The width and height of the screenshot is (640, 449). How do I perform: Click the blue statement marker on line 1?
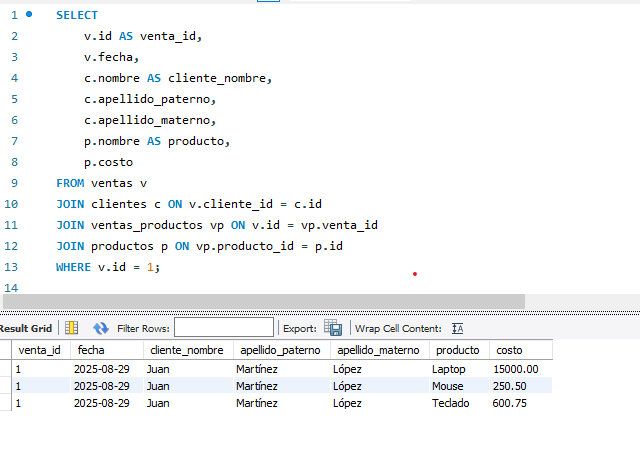(29, 14)
